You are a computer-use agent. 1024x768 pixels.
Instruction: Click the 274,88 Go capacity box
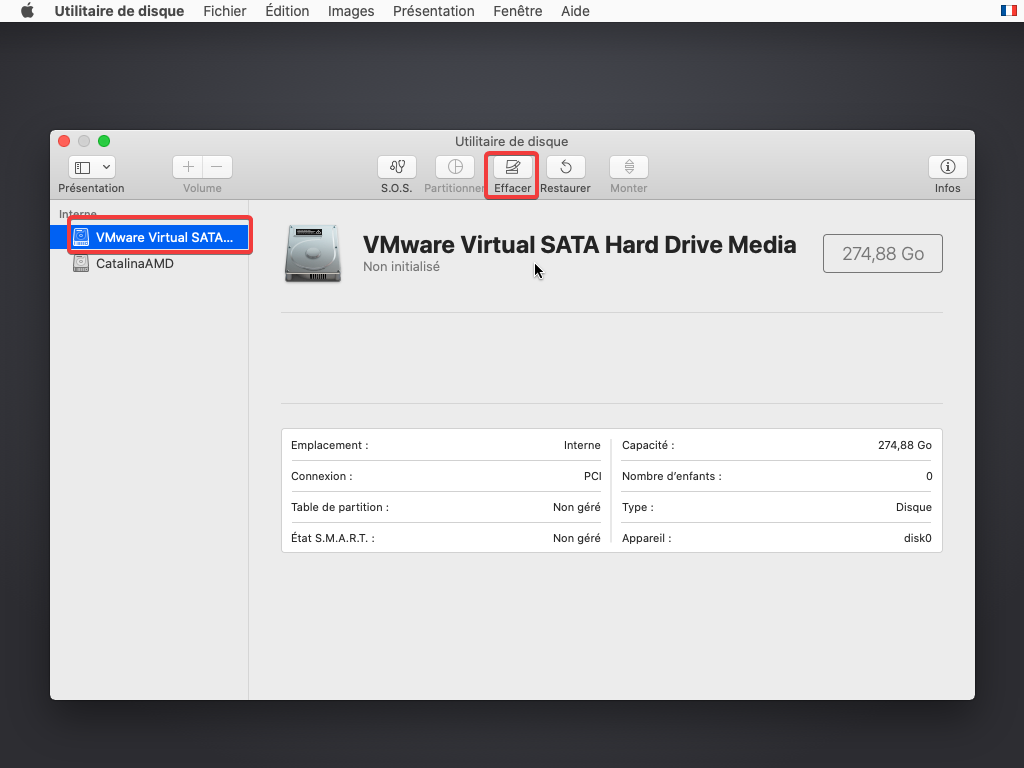pyautogui.click(x=882, y=253)
